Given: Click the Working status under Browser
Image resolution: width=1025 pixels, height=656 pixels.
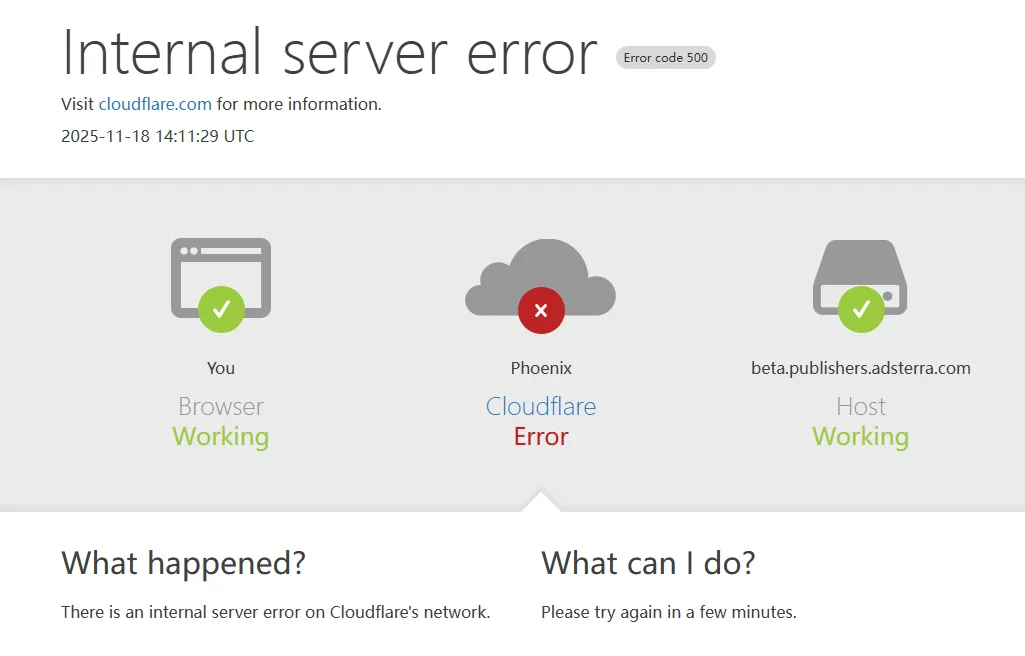Looking at the screenshot, I should point(220,437).
